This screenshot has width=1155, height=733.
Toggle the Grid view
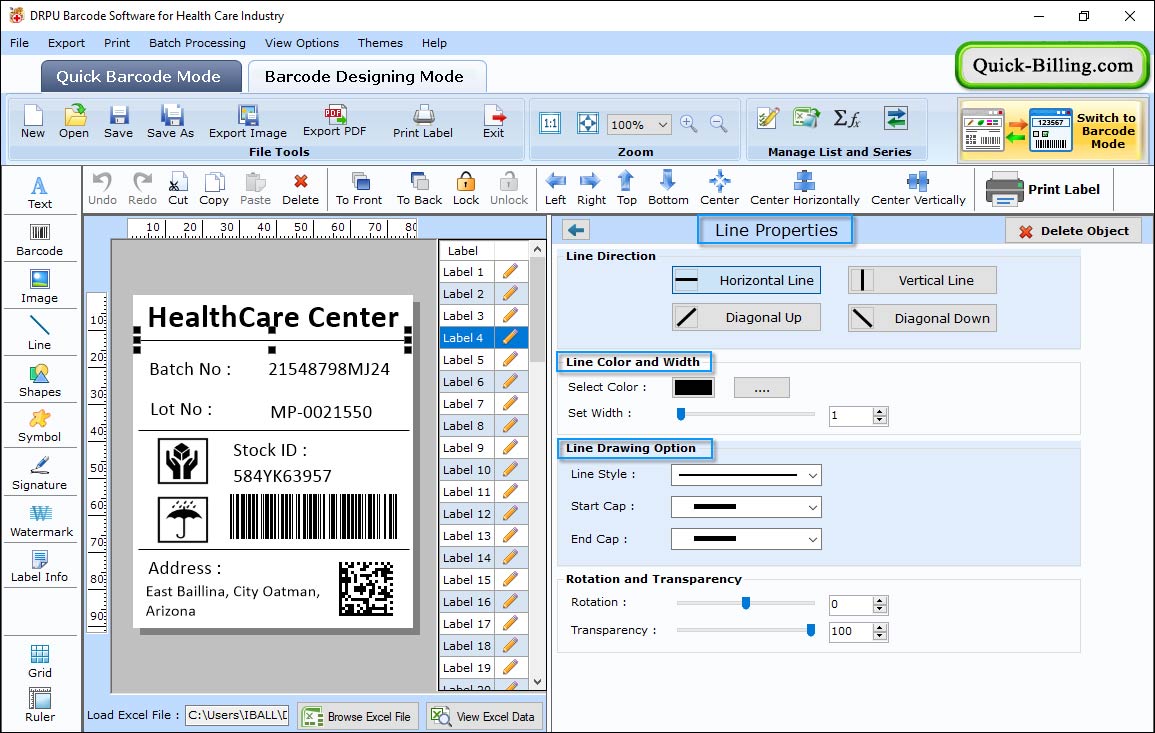coord(40,661)
